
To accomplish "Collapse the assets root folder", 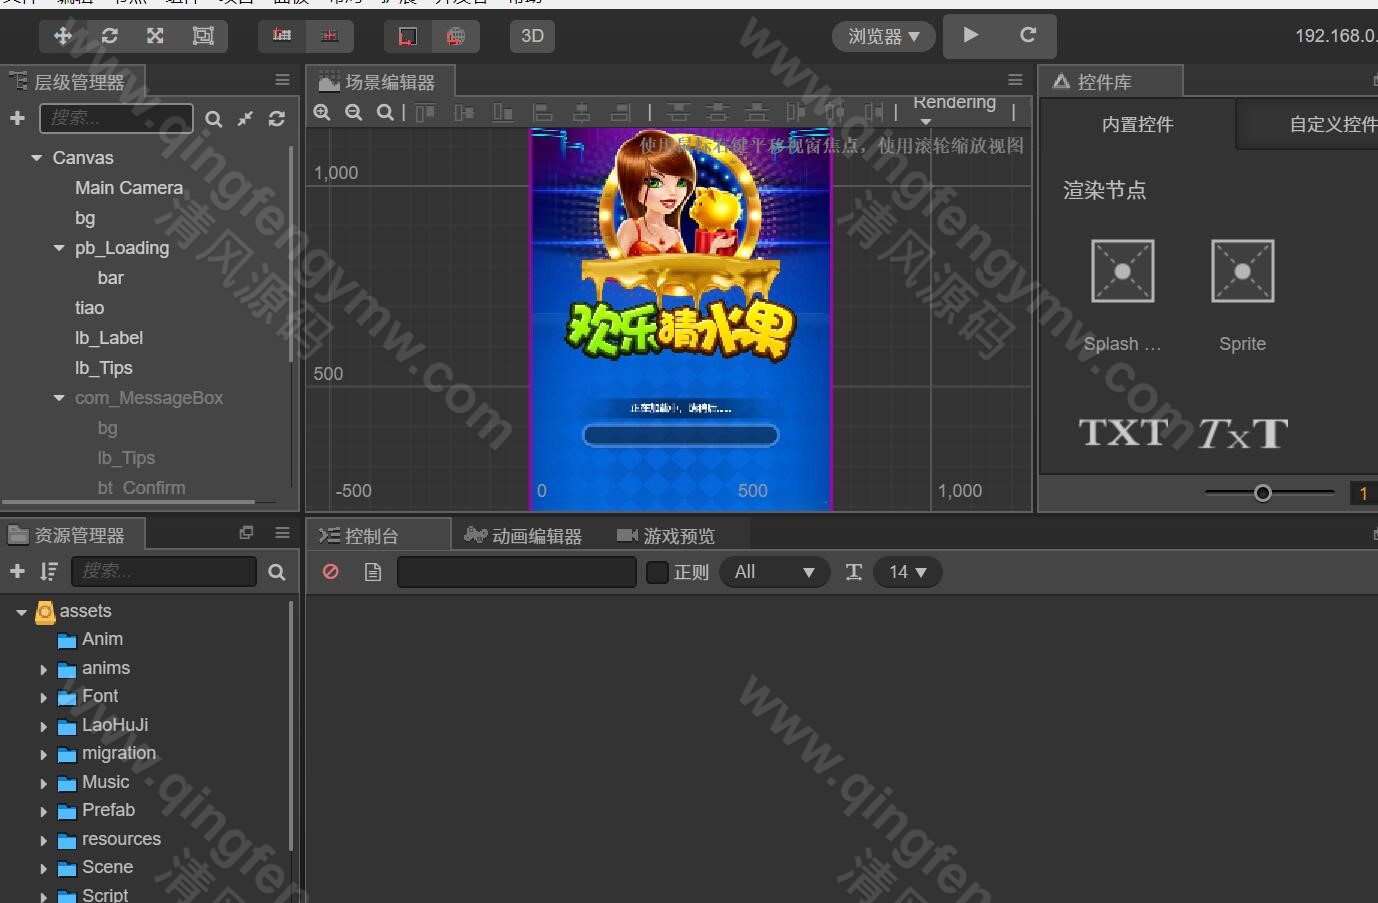I will click(21, 612).
